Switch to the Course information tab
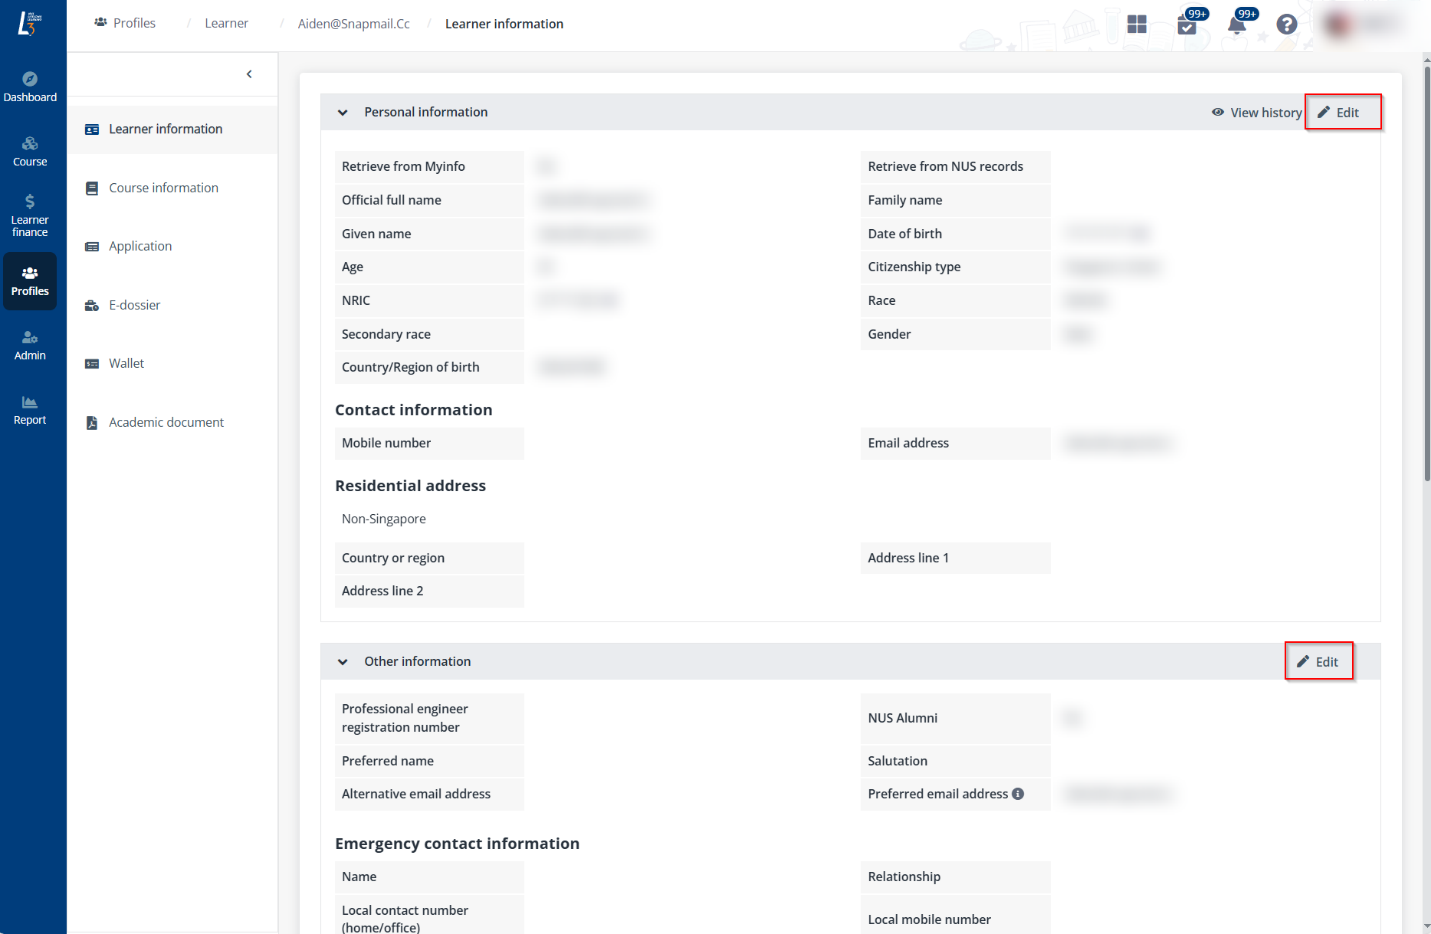The height and width of the screenshot is (934, 1431). 163,187
